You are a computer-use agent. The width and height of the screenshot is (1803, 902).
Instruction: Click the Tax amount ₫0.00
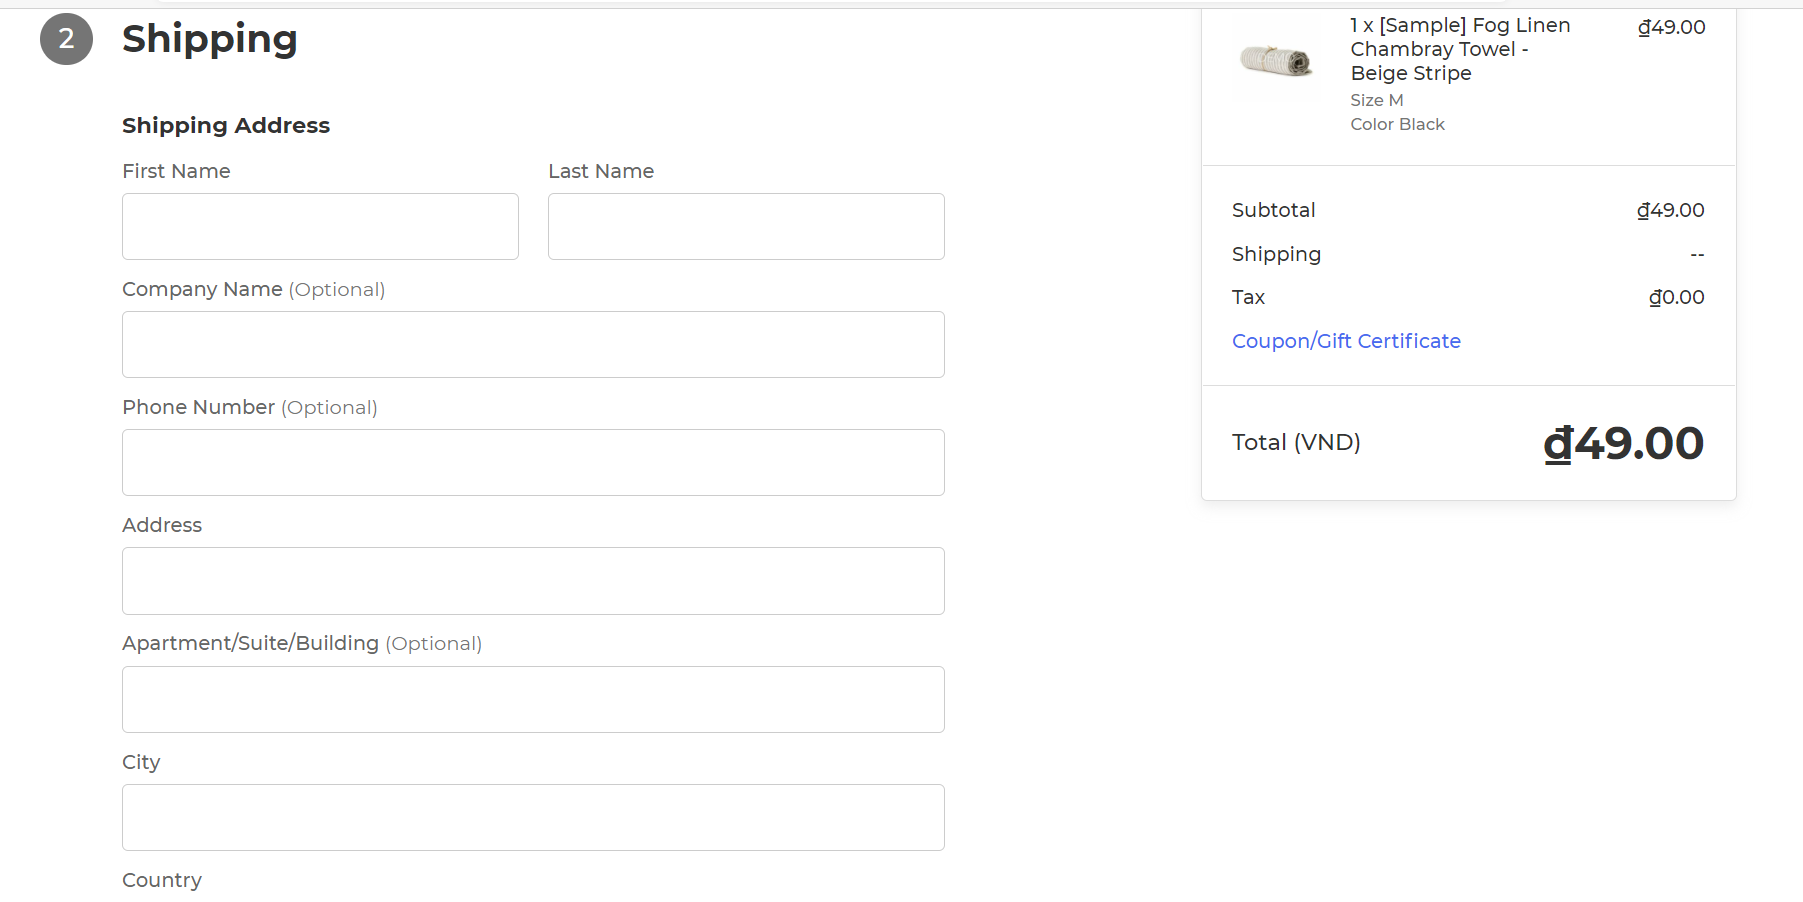(x=1676, y=297)
